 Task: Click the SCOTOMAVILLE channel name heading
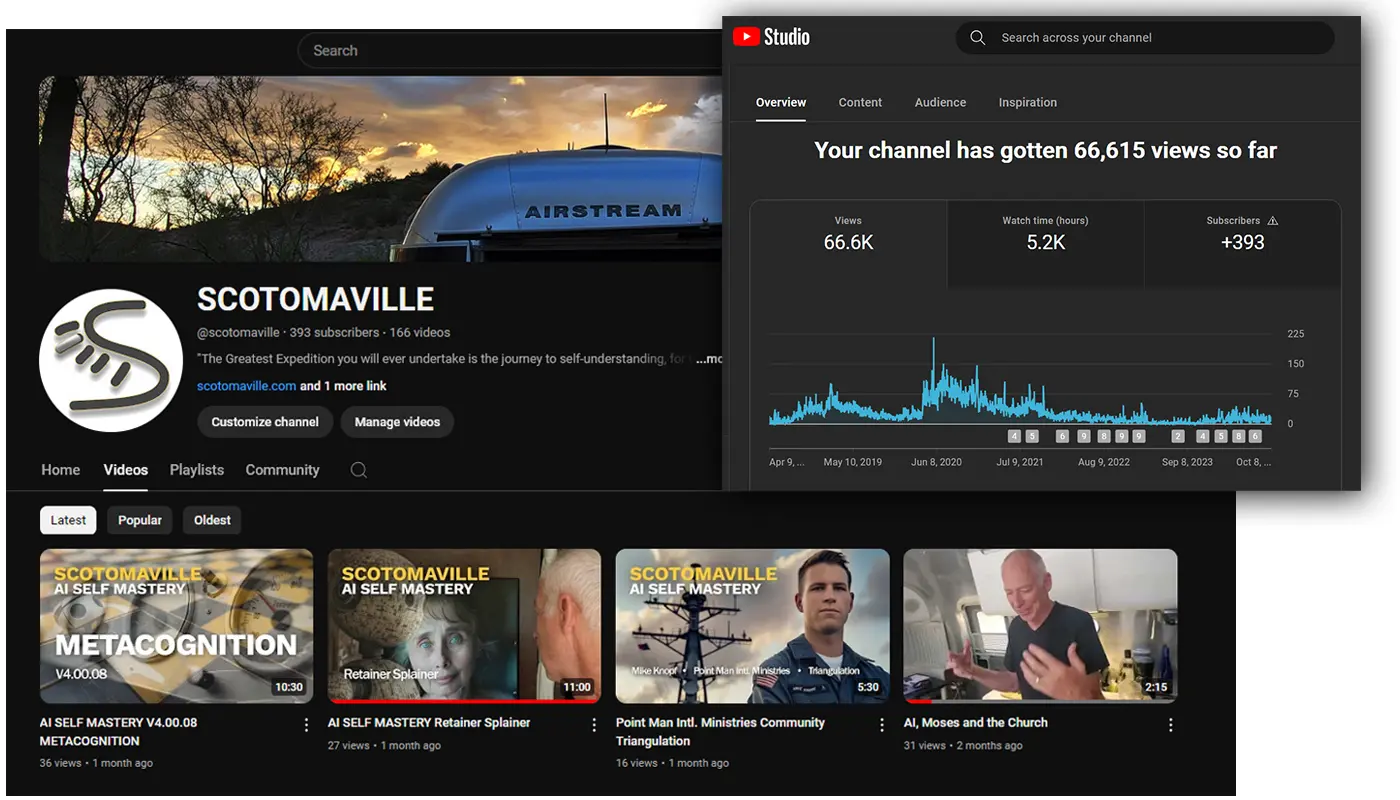coord(315,299)
